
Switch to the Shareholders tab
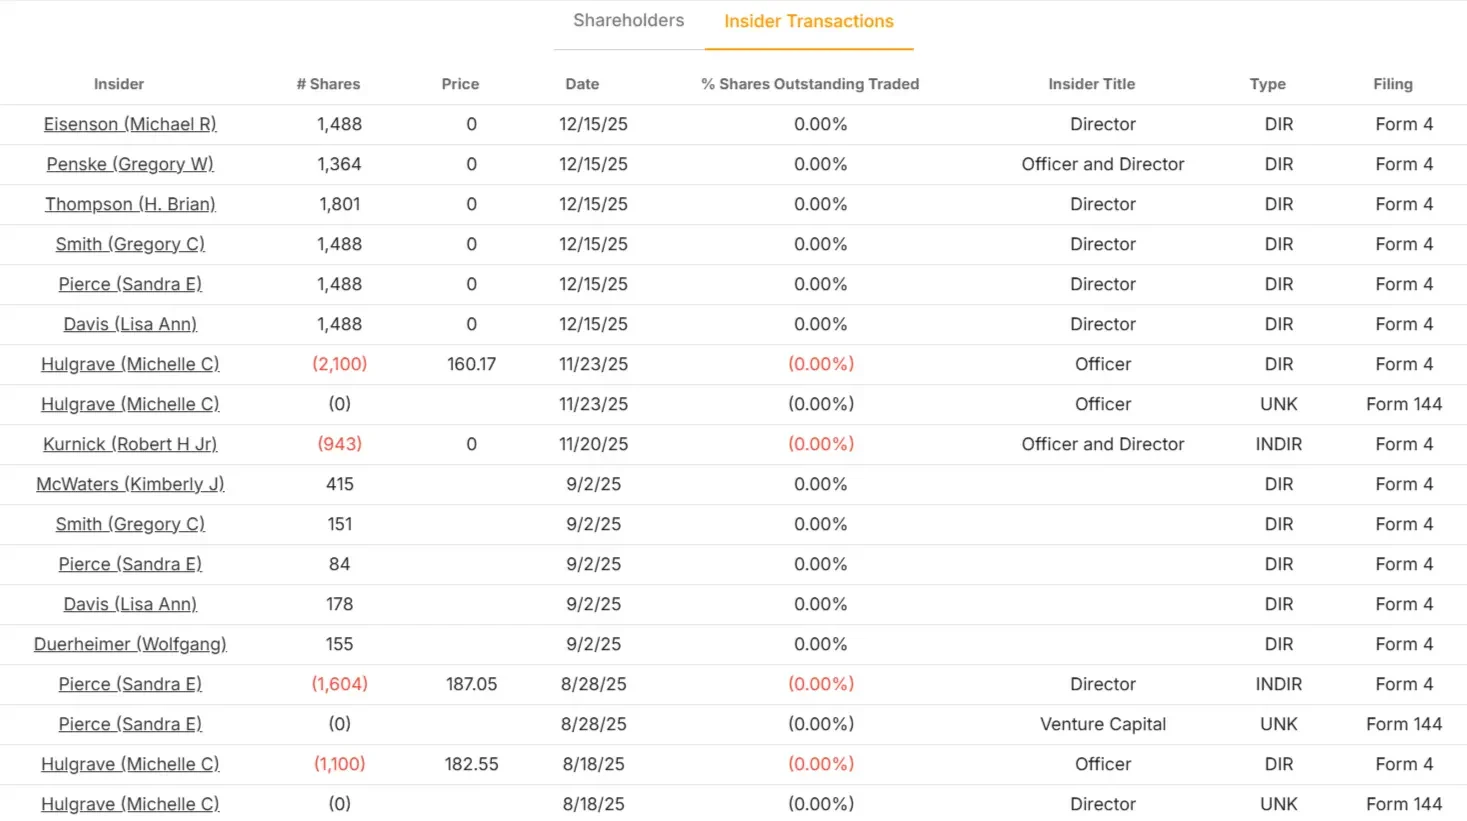tap(628, 21)
